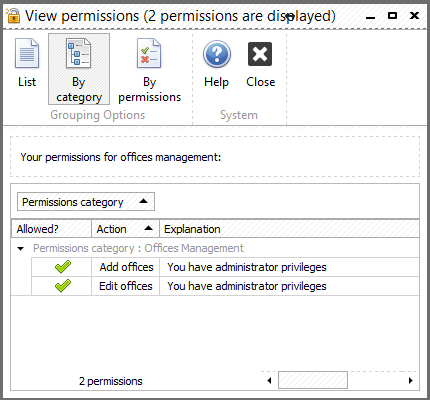Choose By permissions grouping icon

tap(149, 54)
